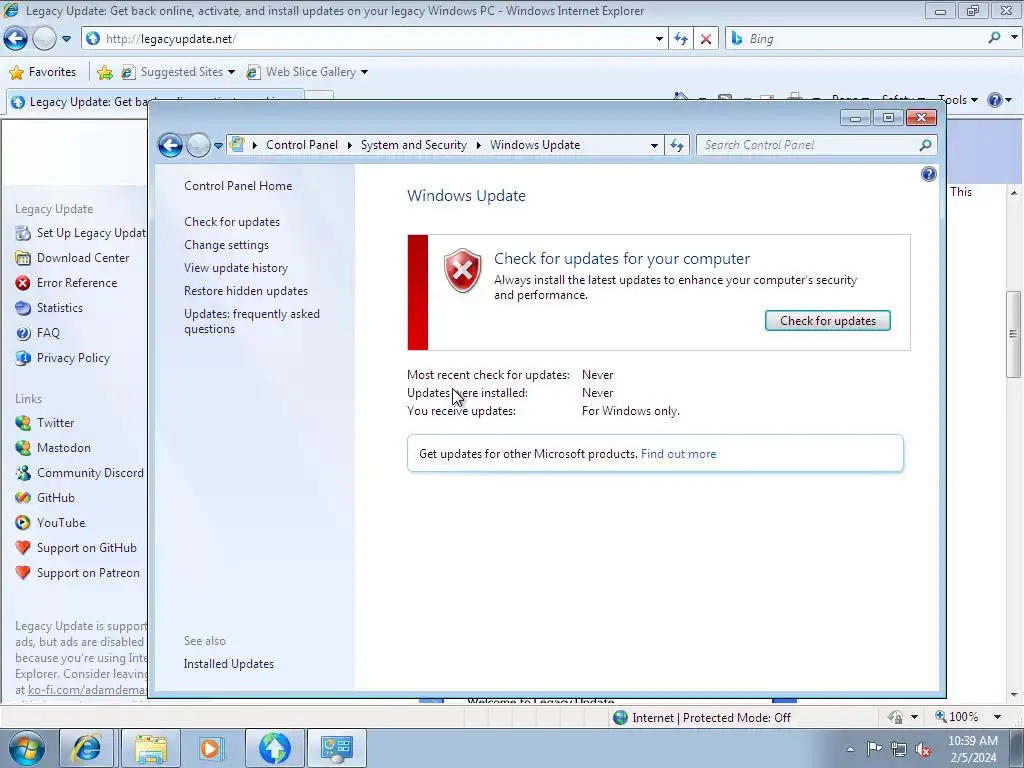Click the Bing search magnifier icon
This screenshot has height=768, width=1024.
[994, 38]
